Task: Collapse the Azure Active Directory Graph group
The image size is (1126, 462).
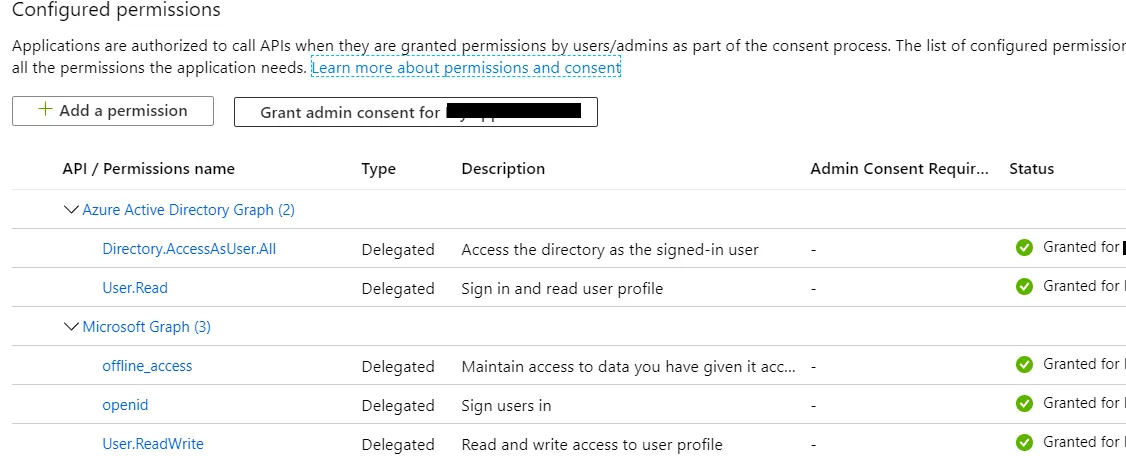Action: pos(70,210)
